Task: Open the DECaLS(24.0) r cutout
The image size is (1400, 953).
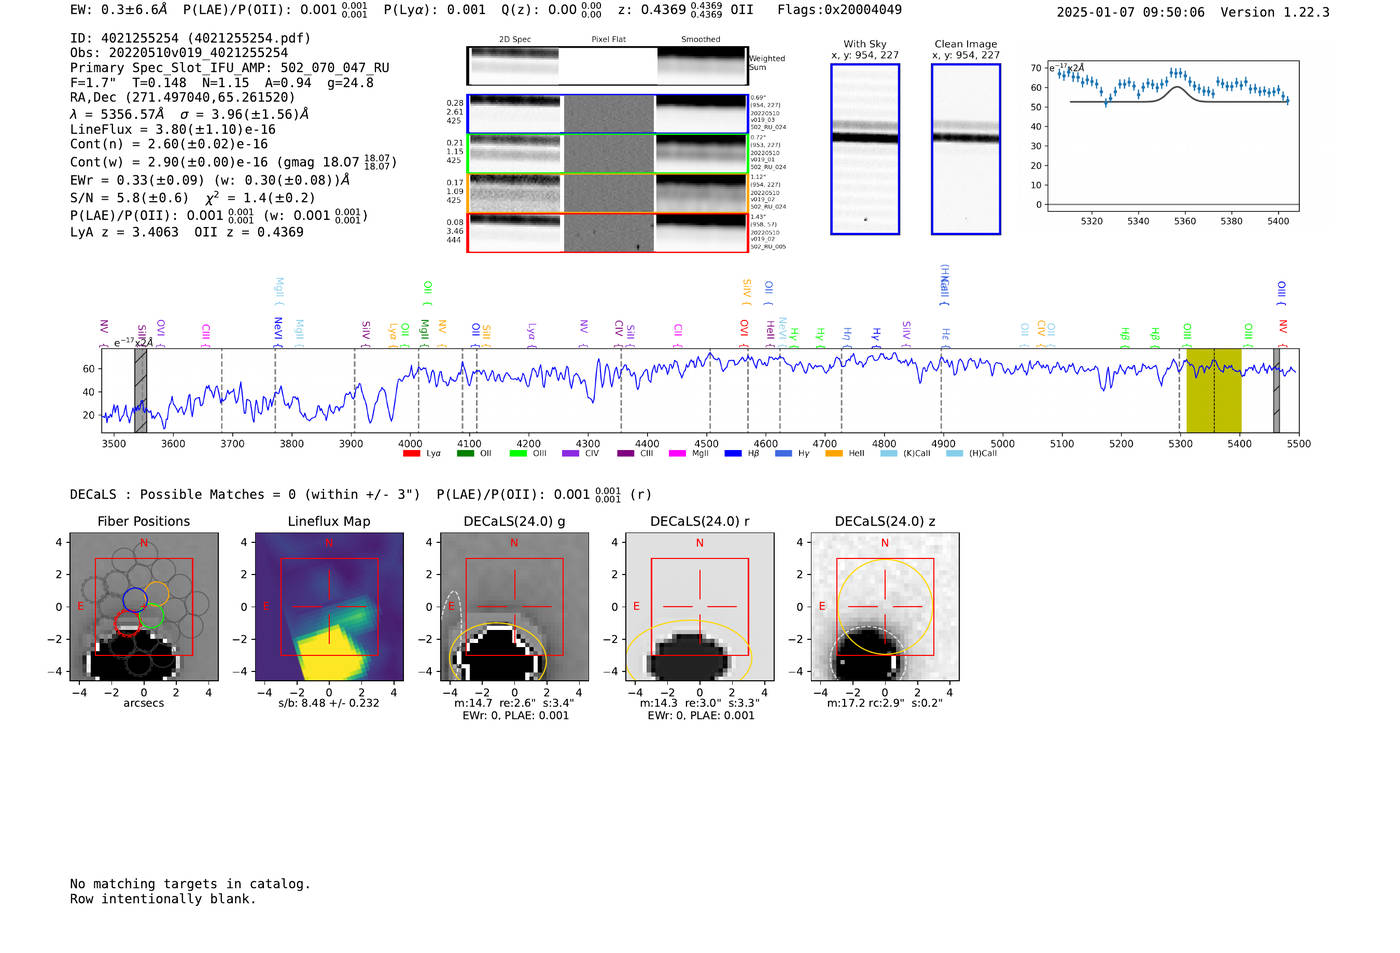Action: [699, 607]
